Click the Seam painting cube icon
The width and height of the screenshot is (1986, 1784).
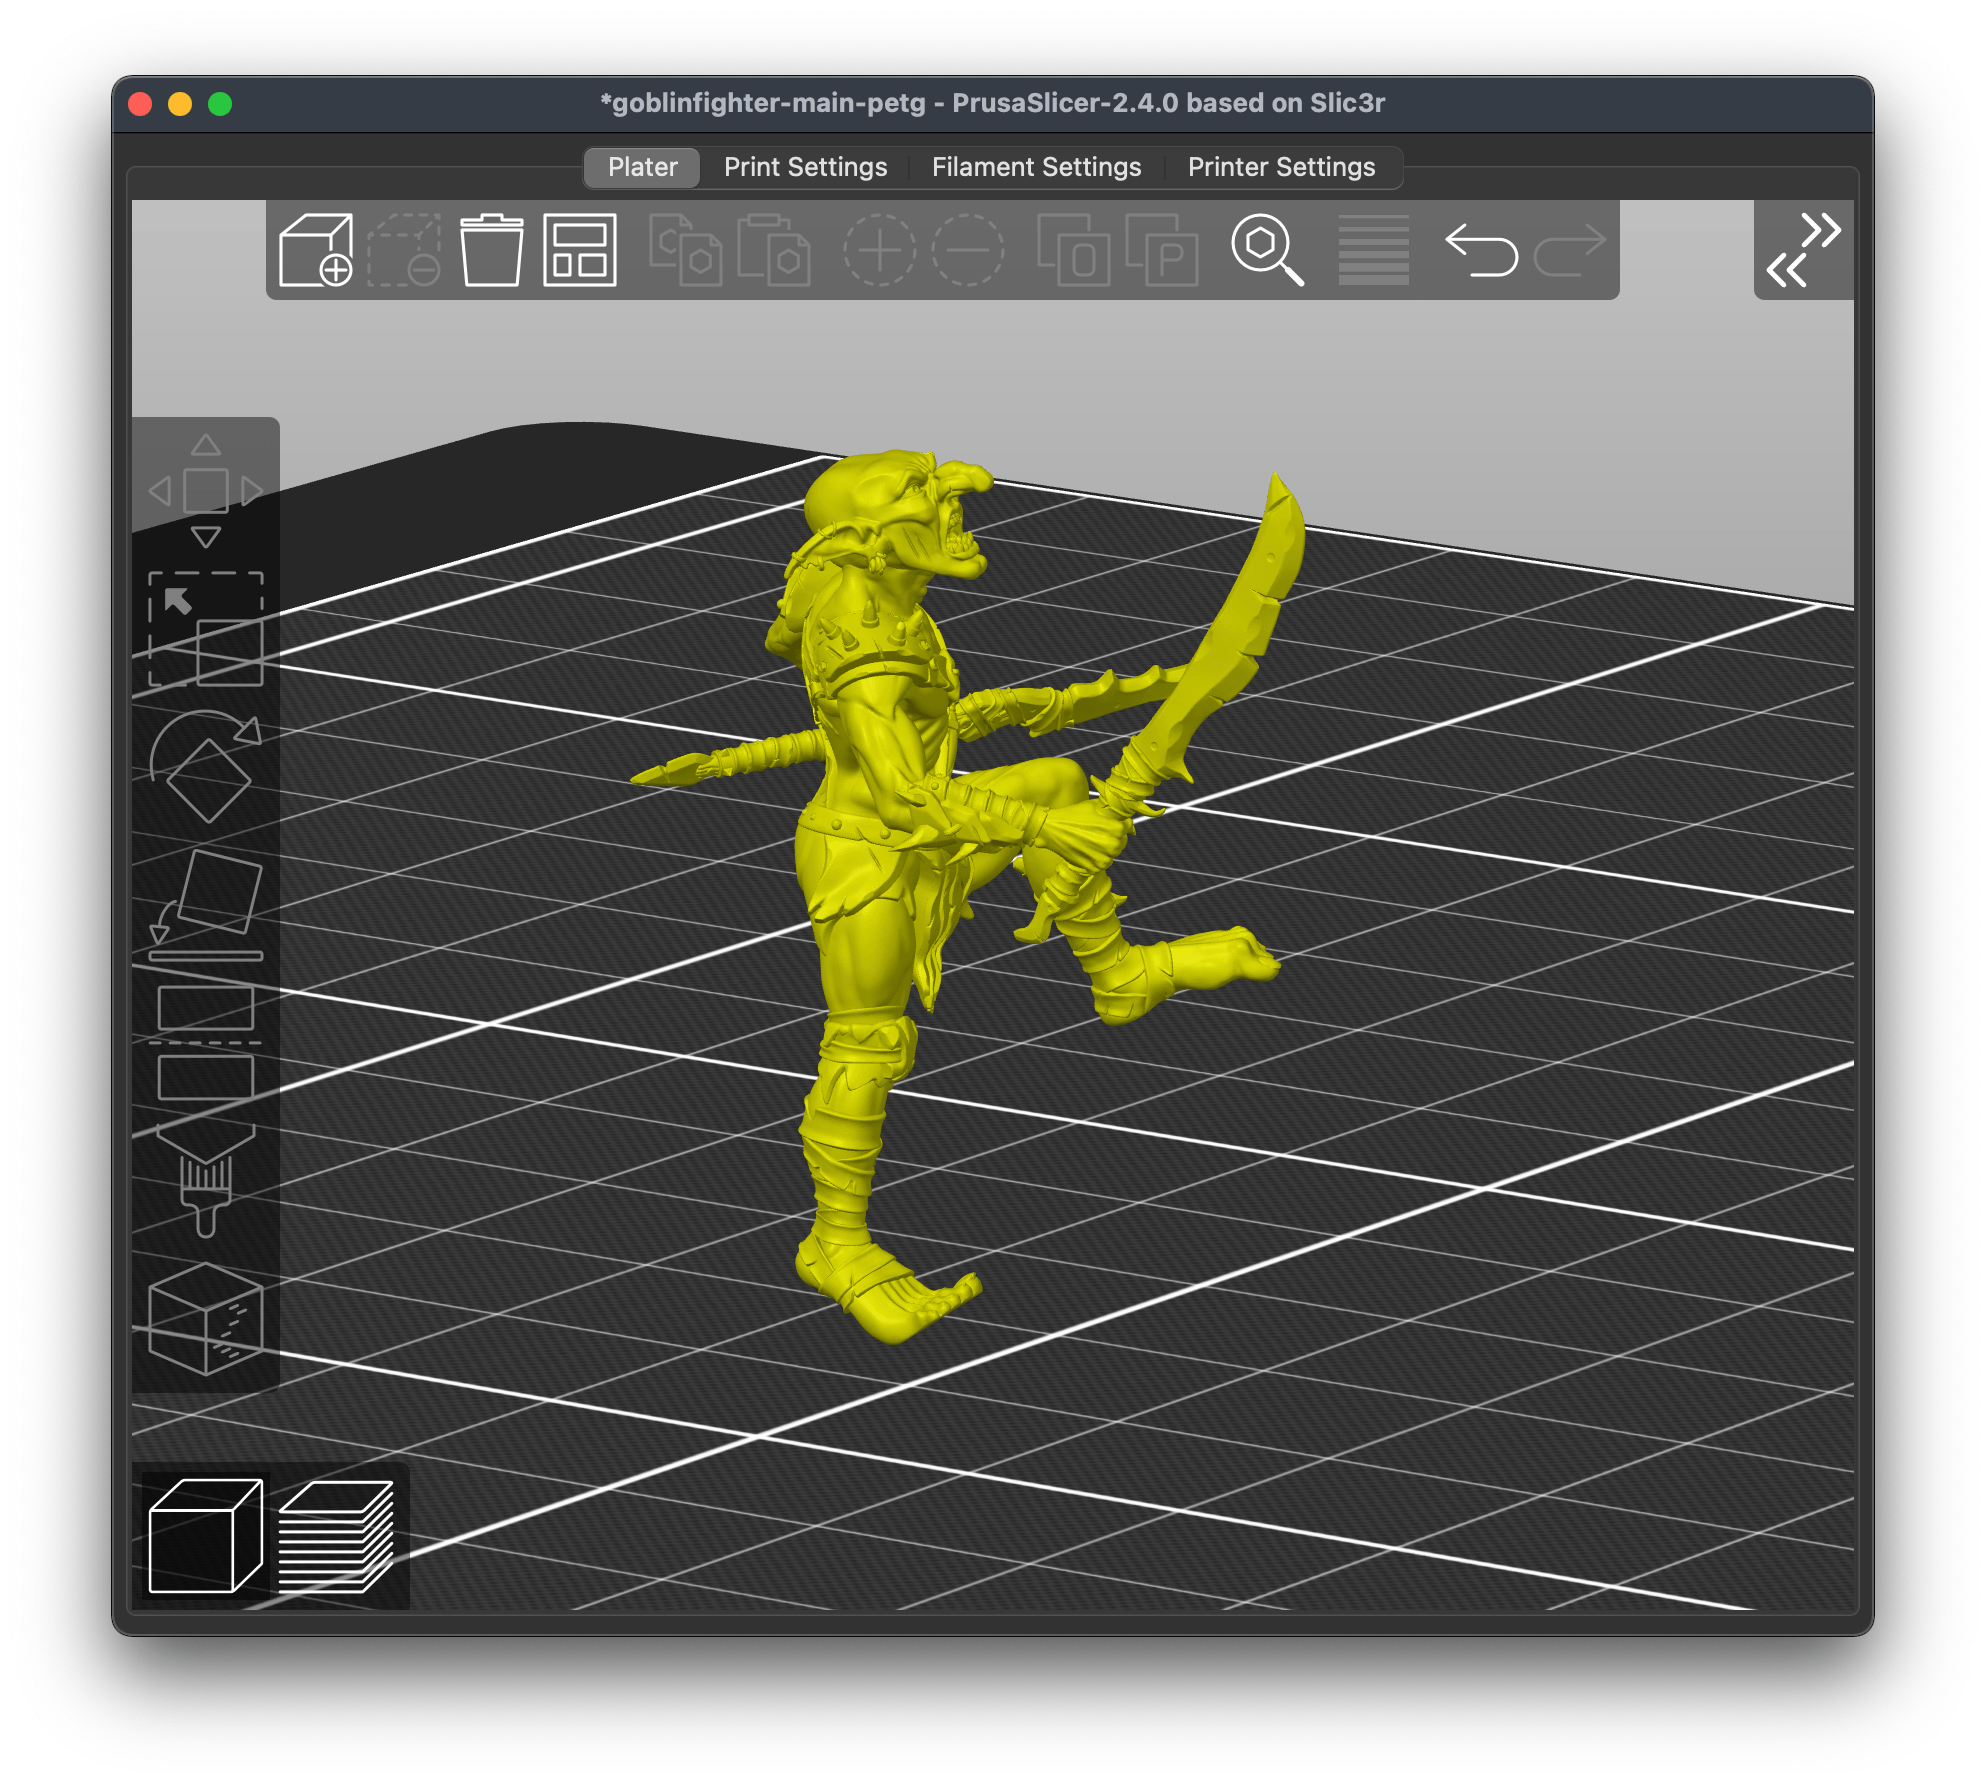[x=206, y=1318]
